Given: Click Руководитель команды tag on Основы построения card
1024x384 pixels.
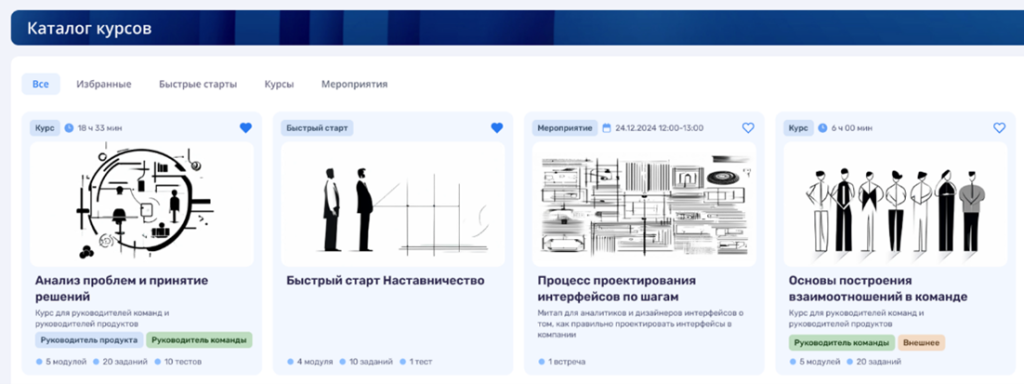Looking at the screenshot, I should [x=842, y=343].
